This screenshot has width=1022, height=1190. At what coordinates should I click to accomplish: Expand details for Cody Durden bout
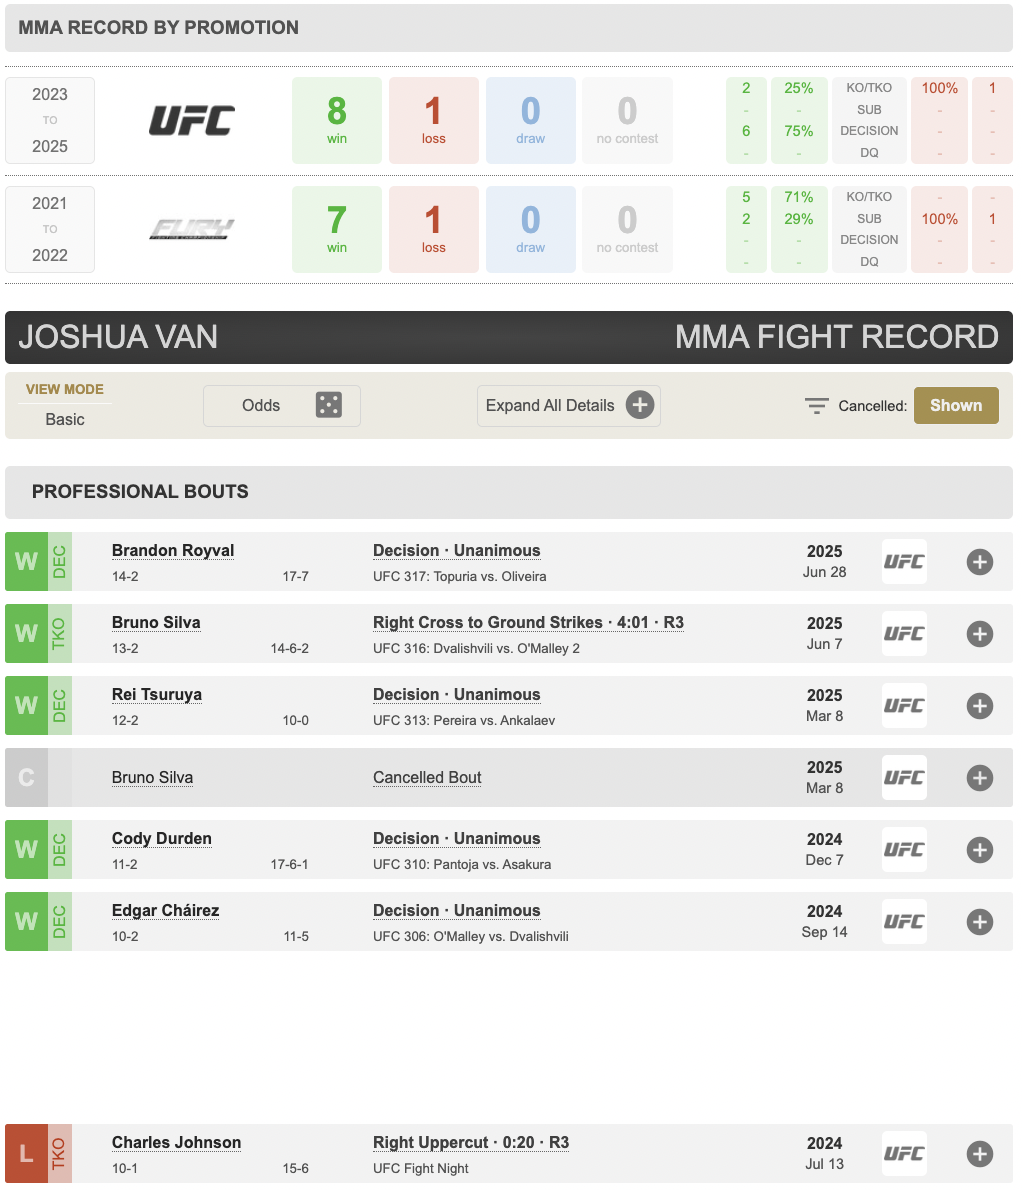coord(980,850)
